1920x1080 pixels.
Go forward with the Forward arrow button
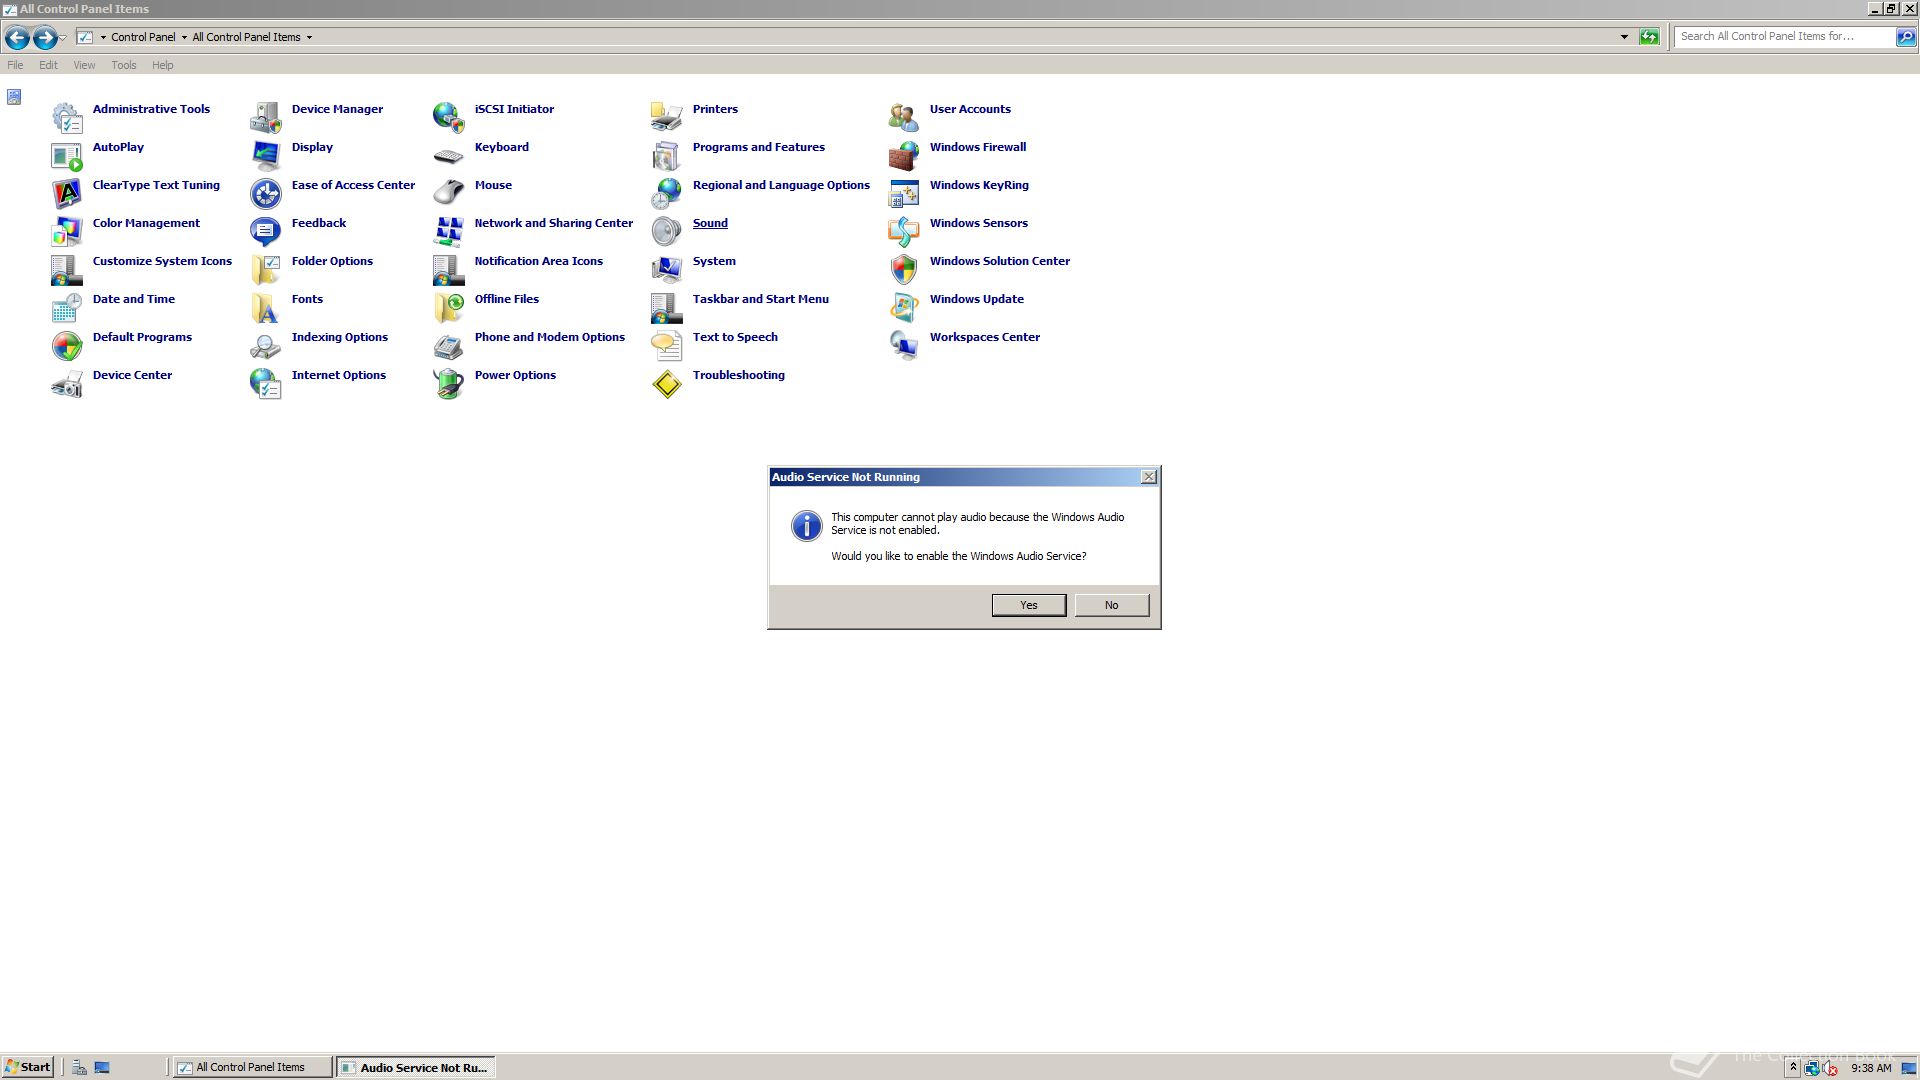tap(45, 38)
